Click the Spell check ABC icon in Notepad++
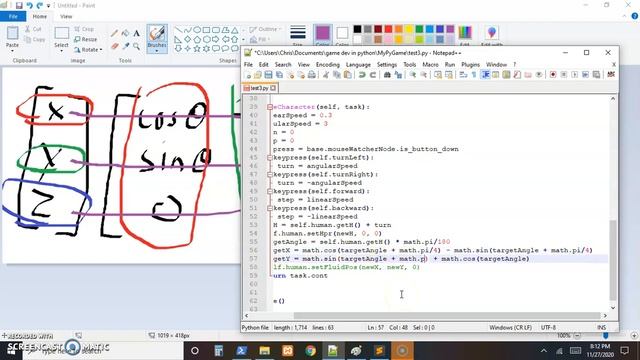Image resolution: width=640 pixels, height=360 pixels. [x=611, y=75]
